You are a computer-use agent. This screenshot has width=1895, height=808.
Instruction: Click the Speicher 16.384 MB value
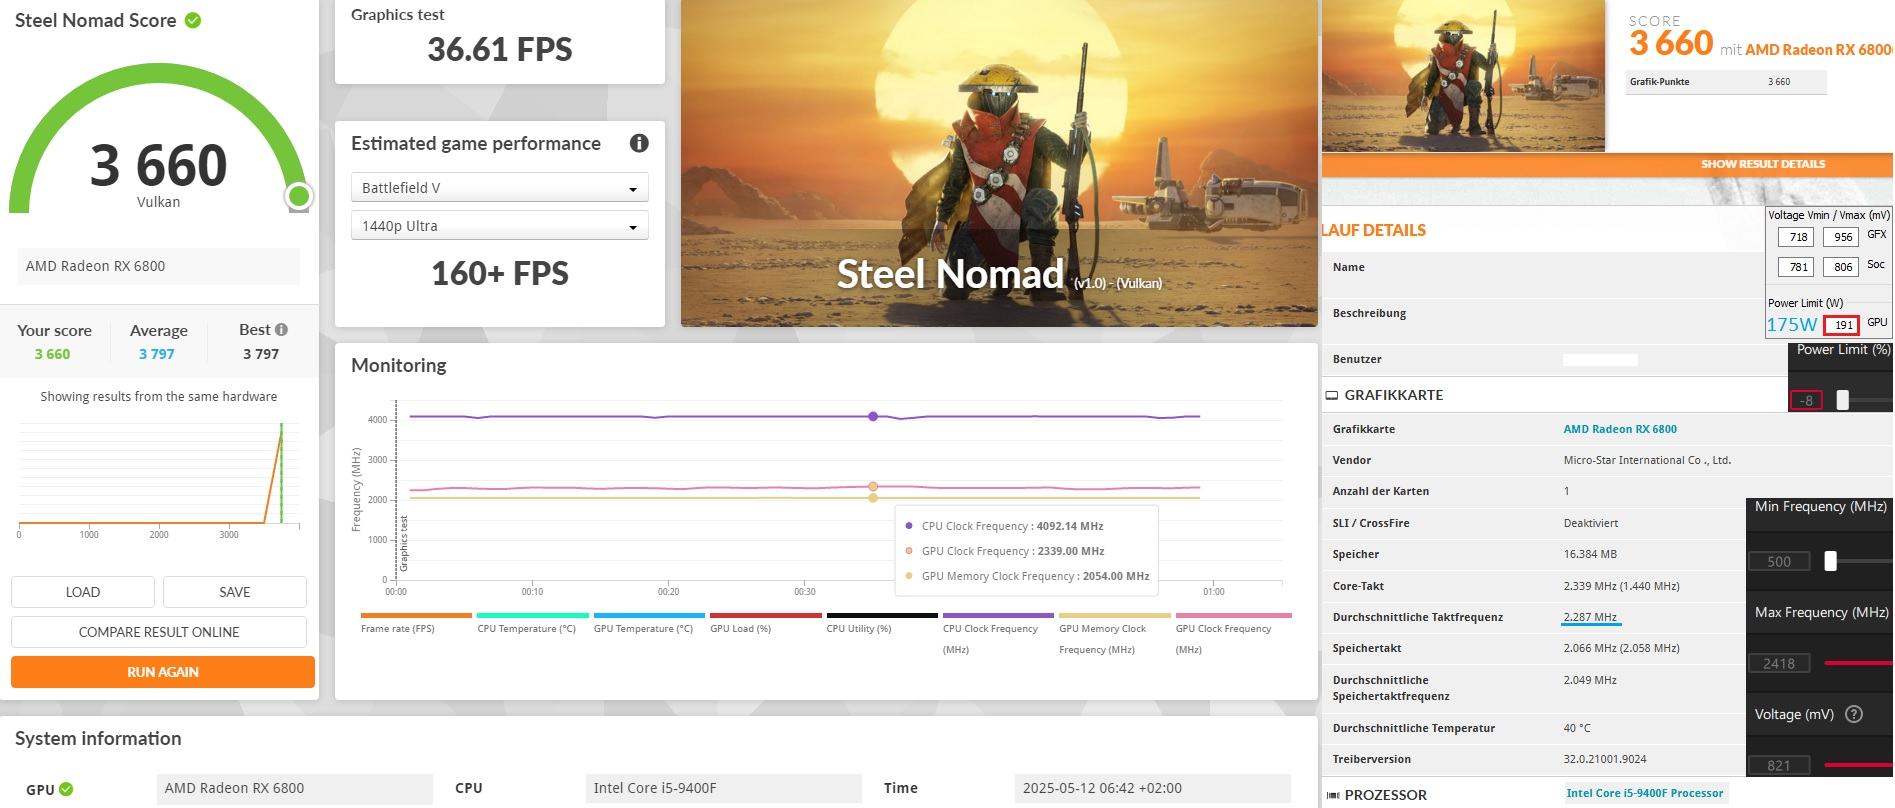[1590, 554]
